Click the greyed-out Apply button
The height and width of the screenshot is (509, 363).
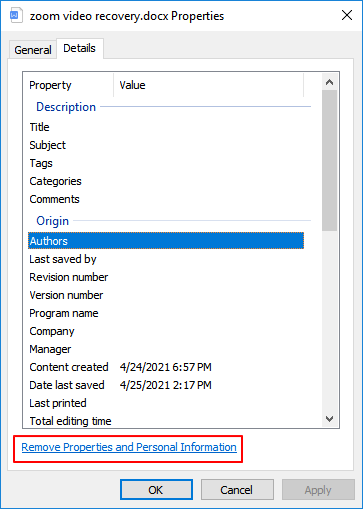[318, 490]
